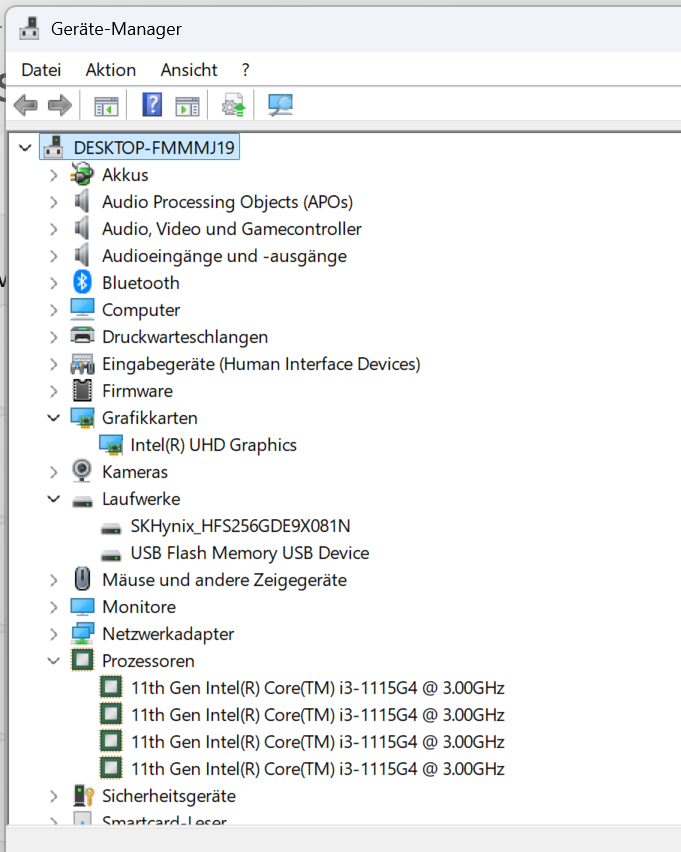The width and height of the screenshot is (681, 852).
Task: Expand the Akkus category
Action: (54, 175)
